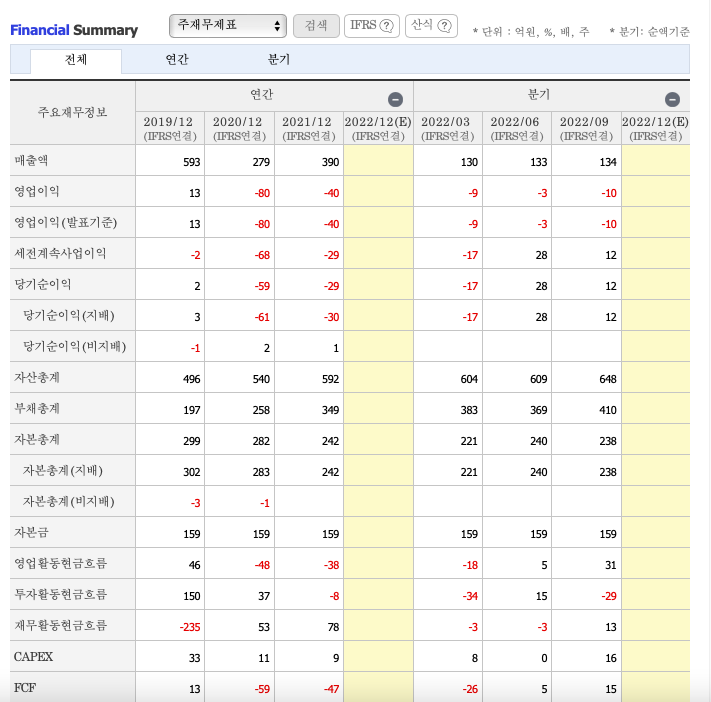Open the IFRS help button
Image resolution: width=711 pixels, height=702 pixels.
click(371, 25)
